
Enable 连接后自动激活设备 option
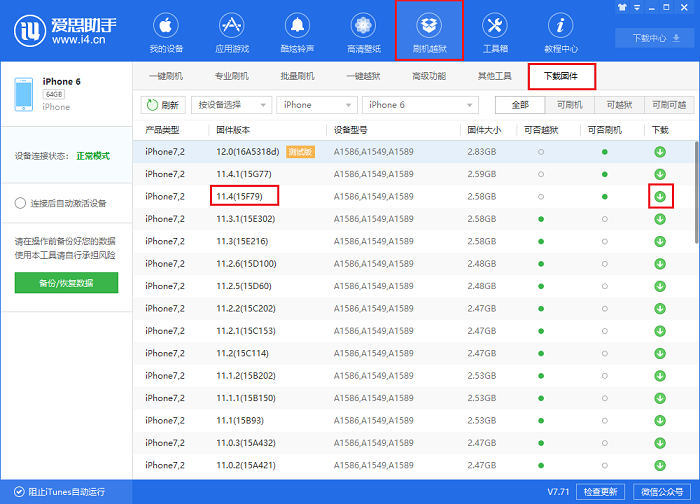[x=20, y=203]
